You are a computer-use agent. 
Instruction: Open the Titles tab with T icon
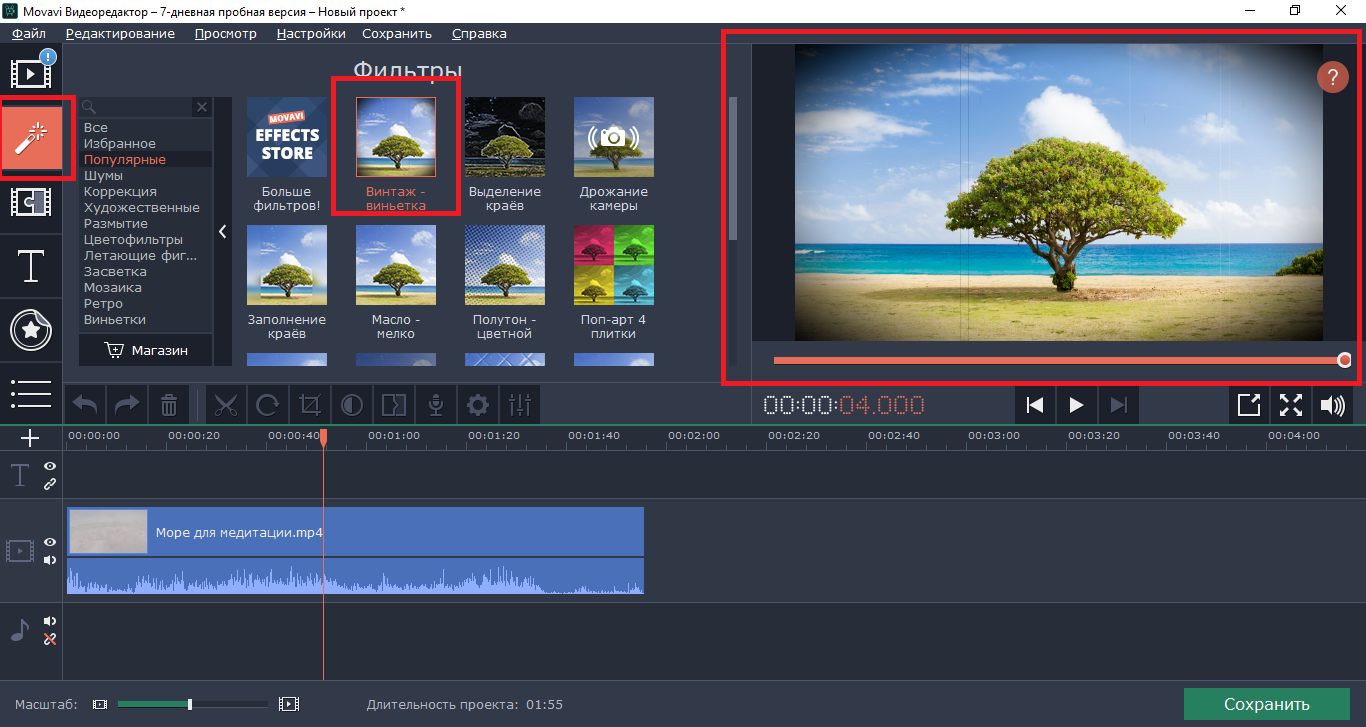31,267
